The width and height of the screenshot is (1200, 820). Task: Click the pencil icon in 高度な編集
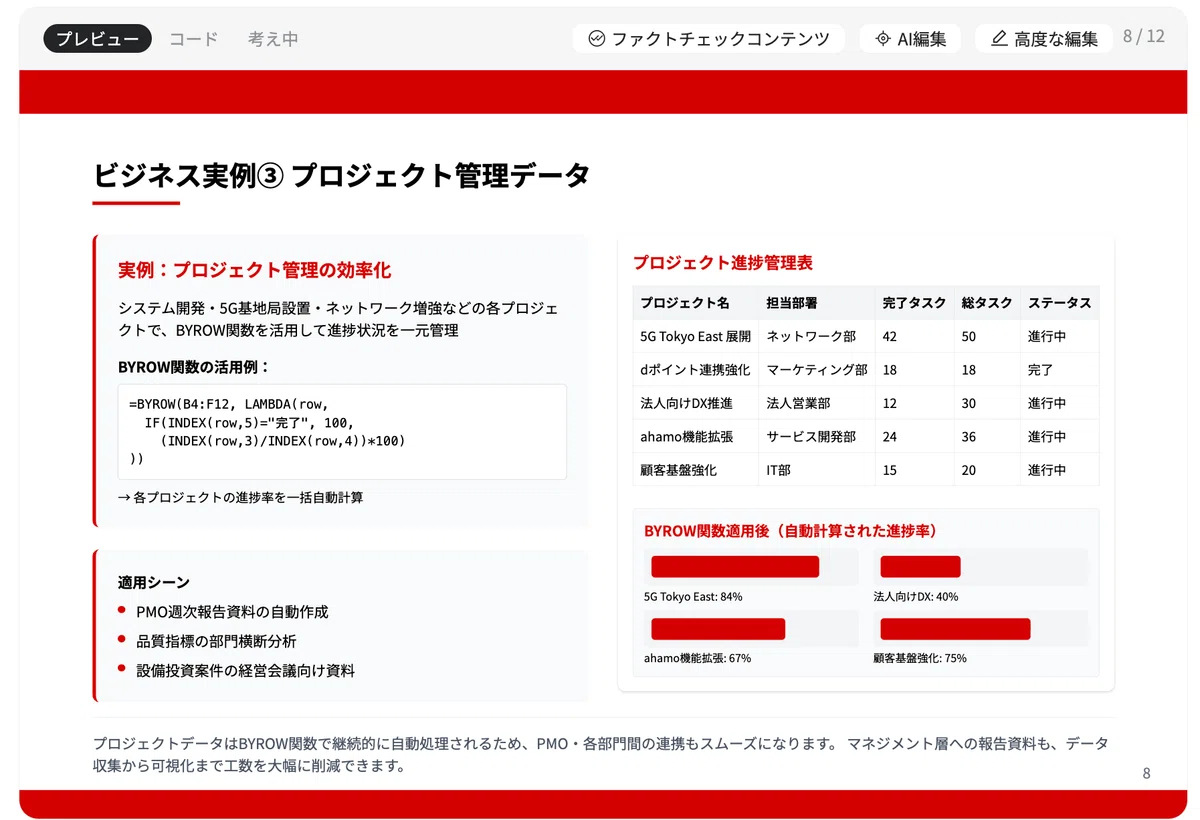998,39
